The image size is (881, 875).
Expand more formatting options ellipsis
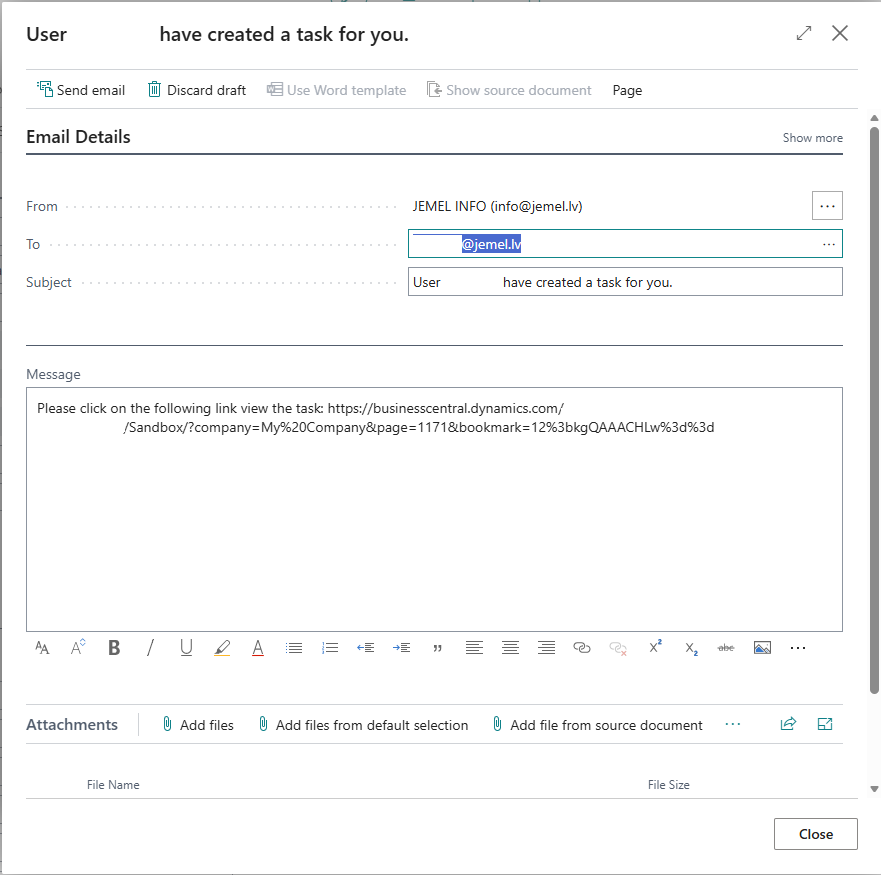click(798, 648)
